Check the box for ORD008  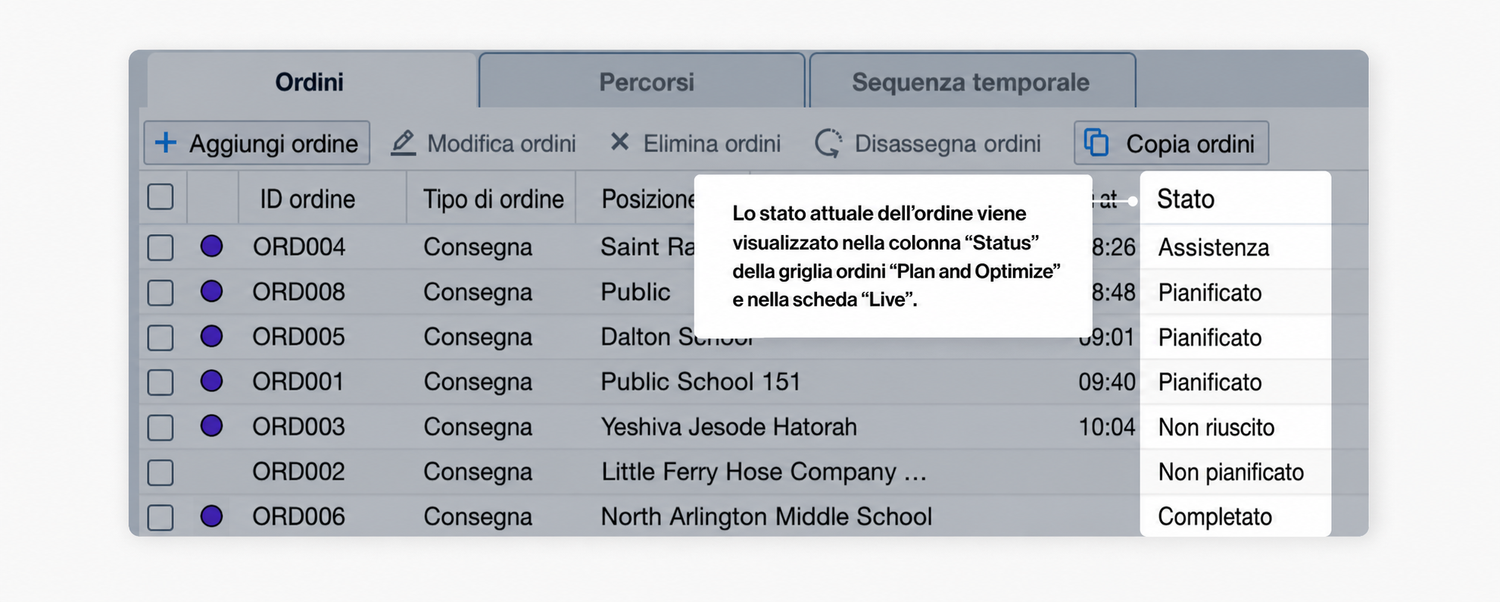161,292
